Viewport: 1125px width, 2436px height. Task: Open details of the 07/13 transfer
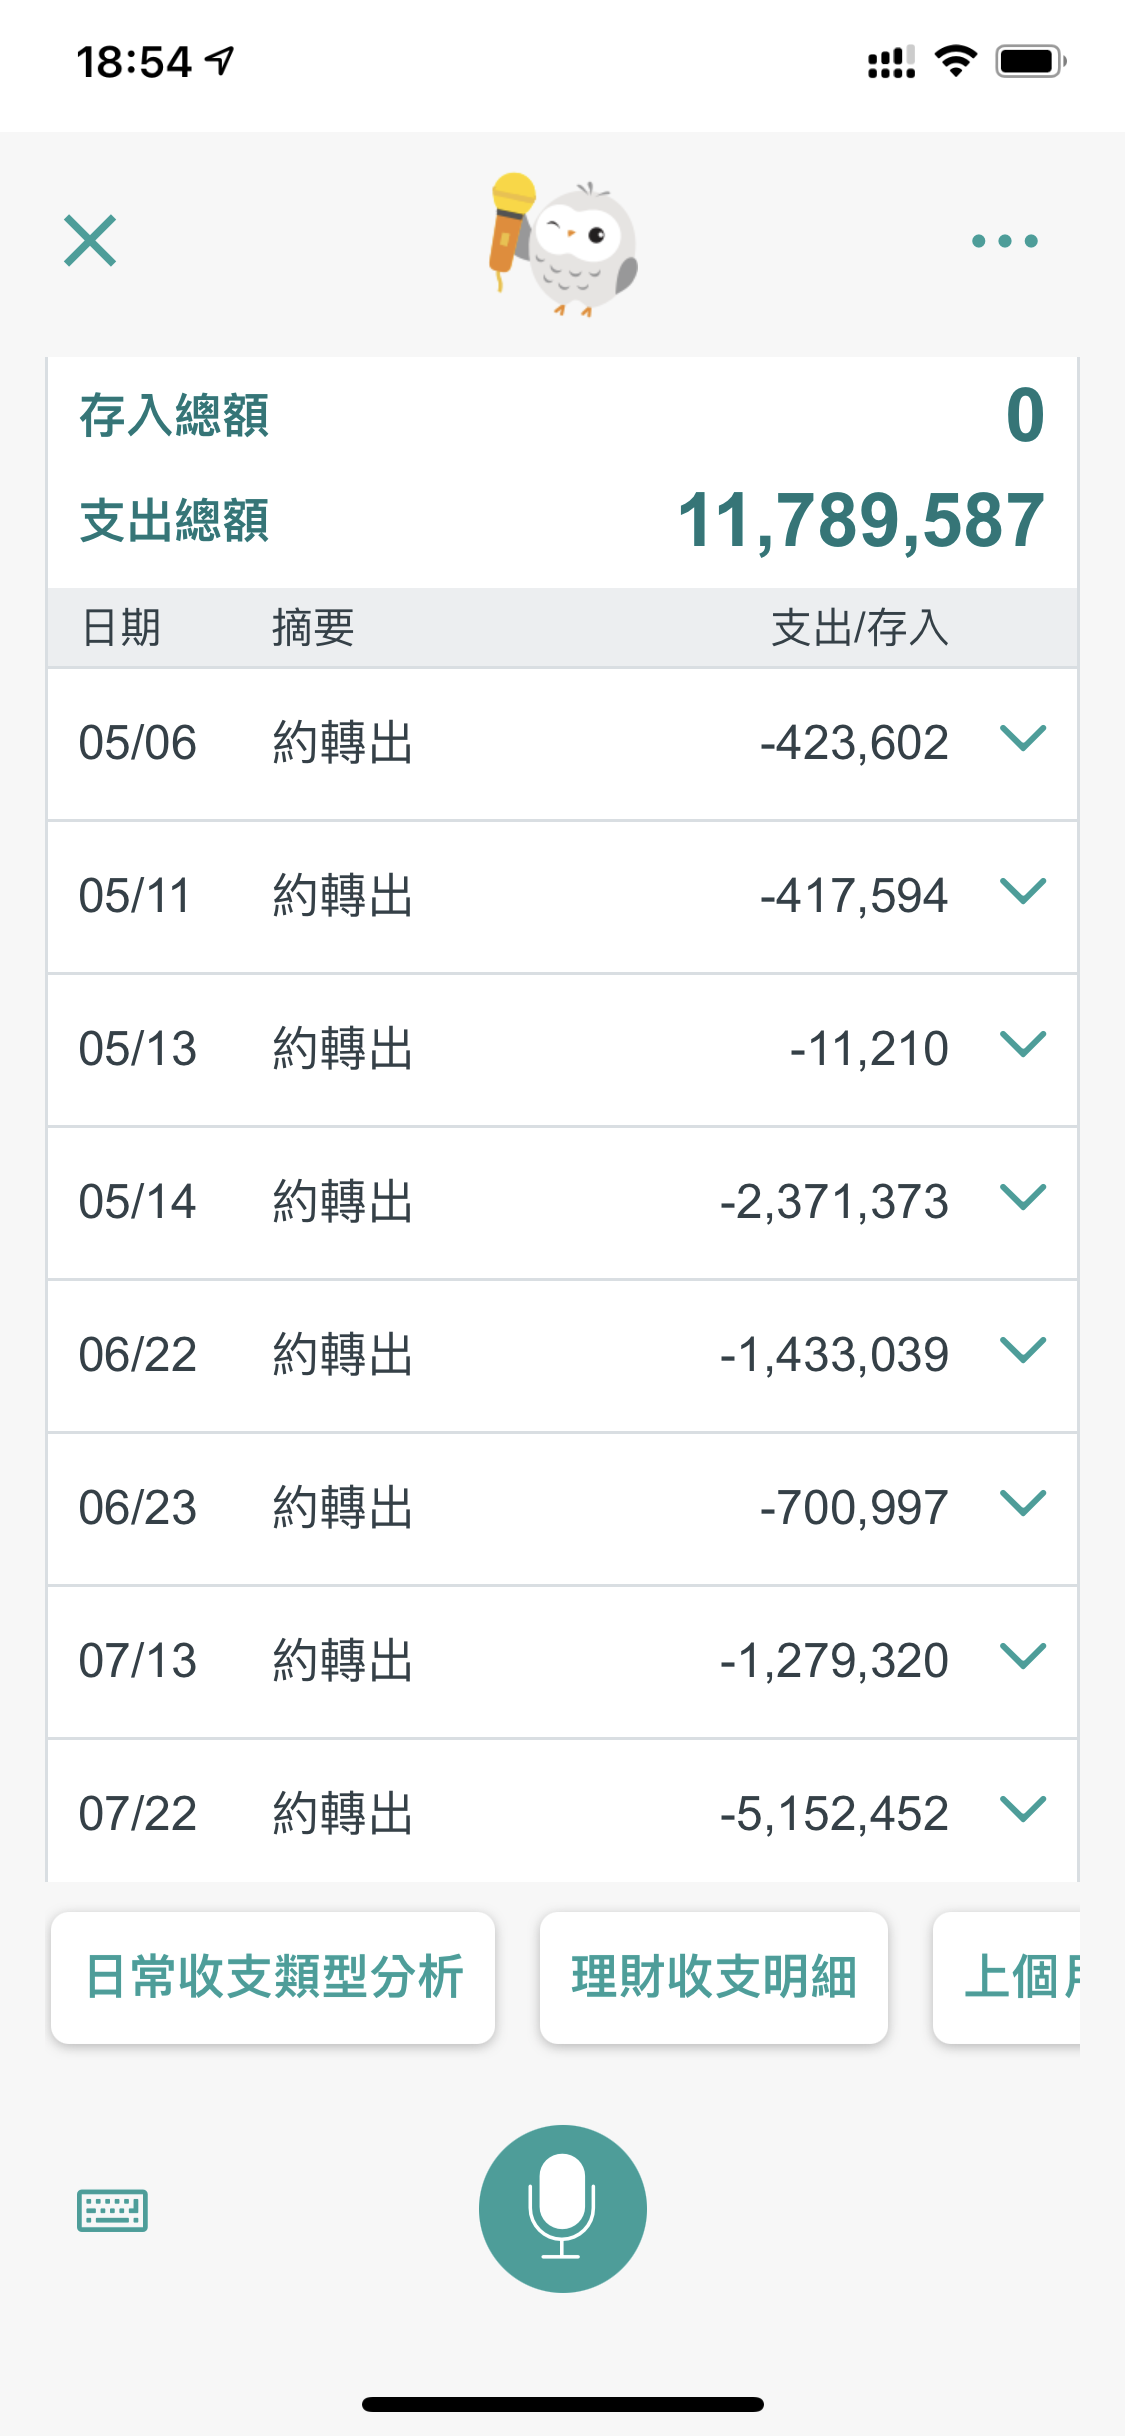coord(1022,1657)
